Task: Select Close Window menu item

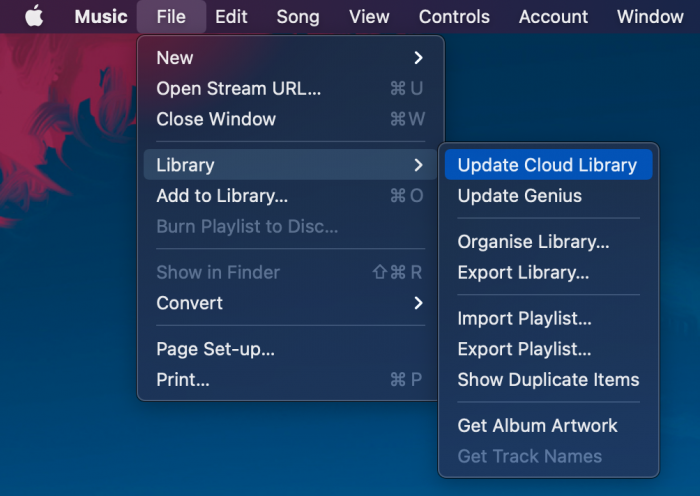Action: point(290,119)
